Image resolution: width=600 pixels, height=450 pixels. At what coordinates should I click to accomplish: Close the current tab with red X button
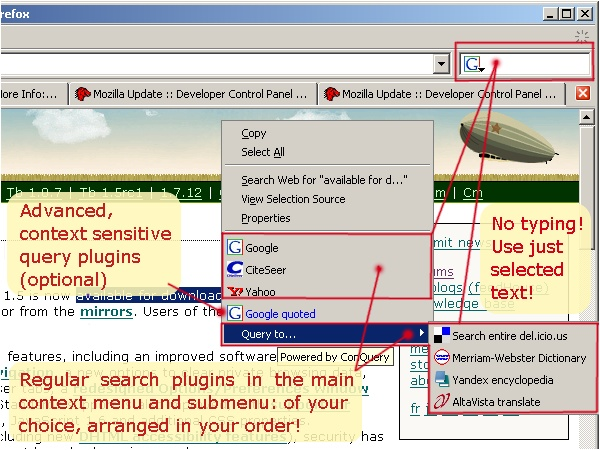click(x=583, y=93)
